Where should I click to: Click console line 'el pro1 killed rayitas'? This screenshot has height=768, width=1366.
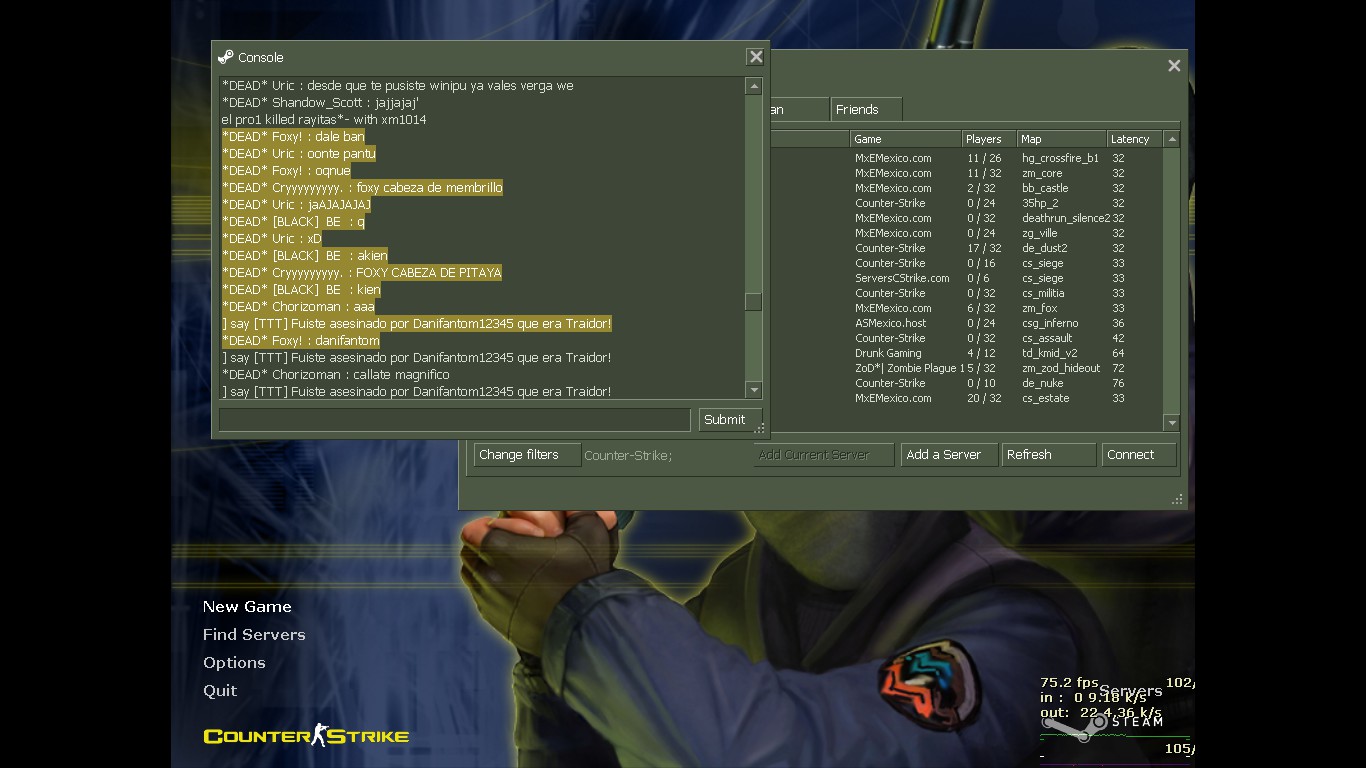pos(324,120)
